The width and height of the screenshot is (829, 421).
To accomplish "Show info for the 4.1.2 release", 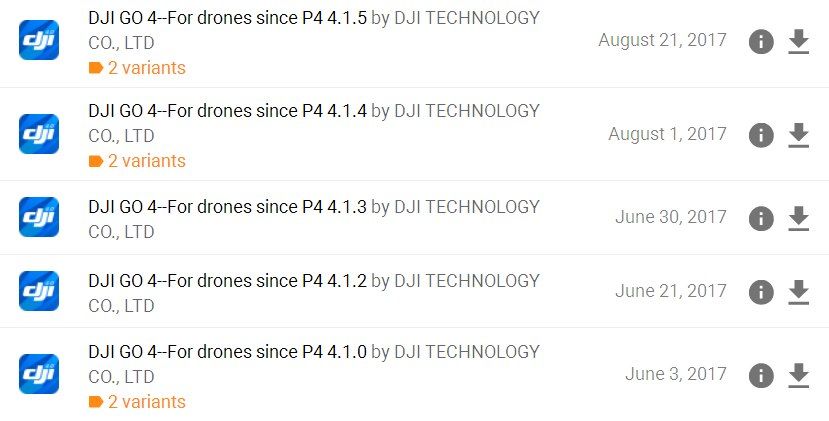I will pos(761,292).
